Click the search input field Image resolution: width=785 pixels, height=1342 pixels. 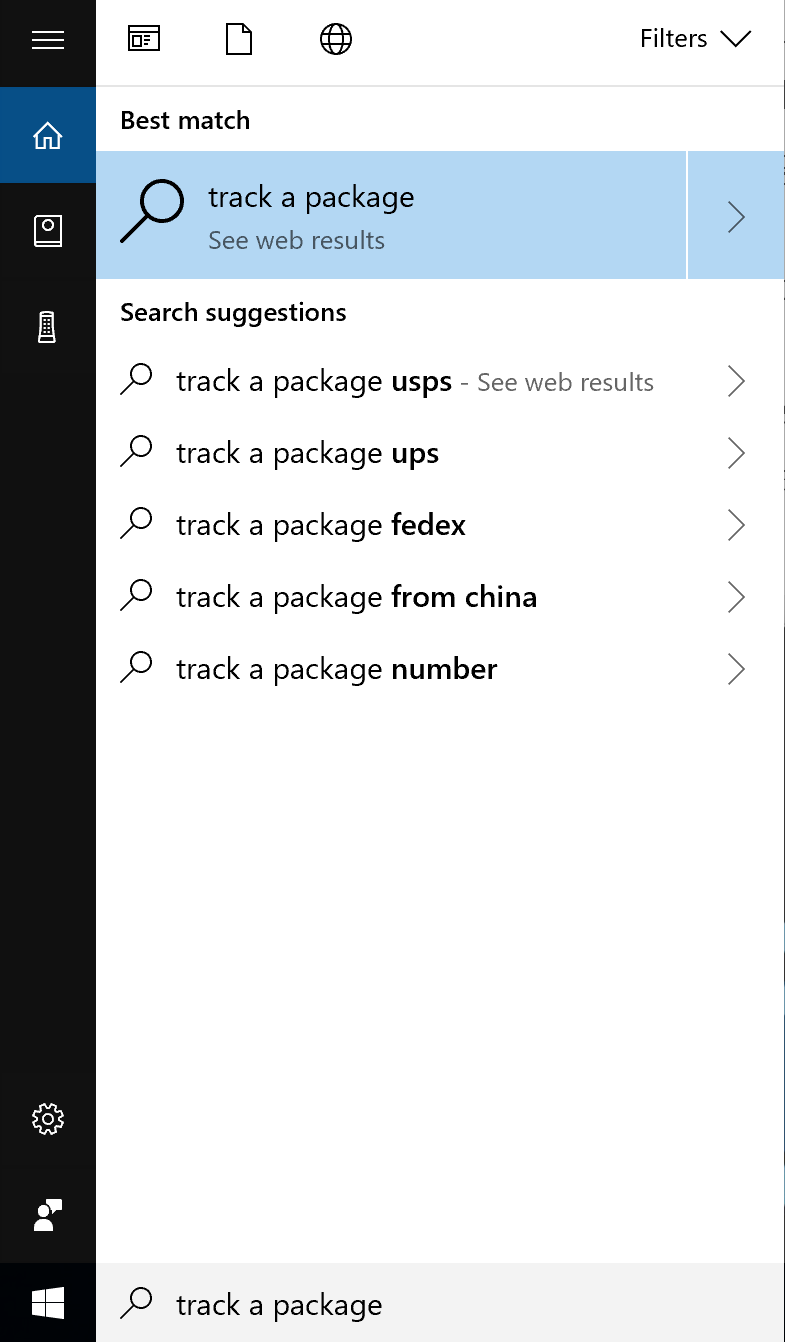click(x=440, y=1305)
